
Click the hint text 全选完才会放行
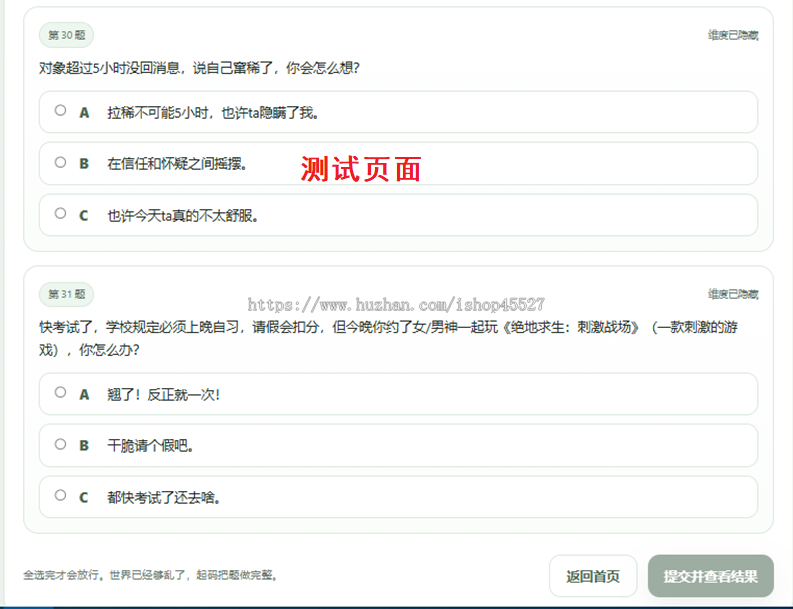[x=61, y=575]
